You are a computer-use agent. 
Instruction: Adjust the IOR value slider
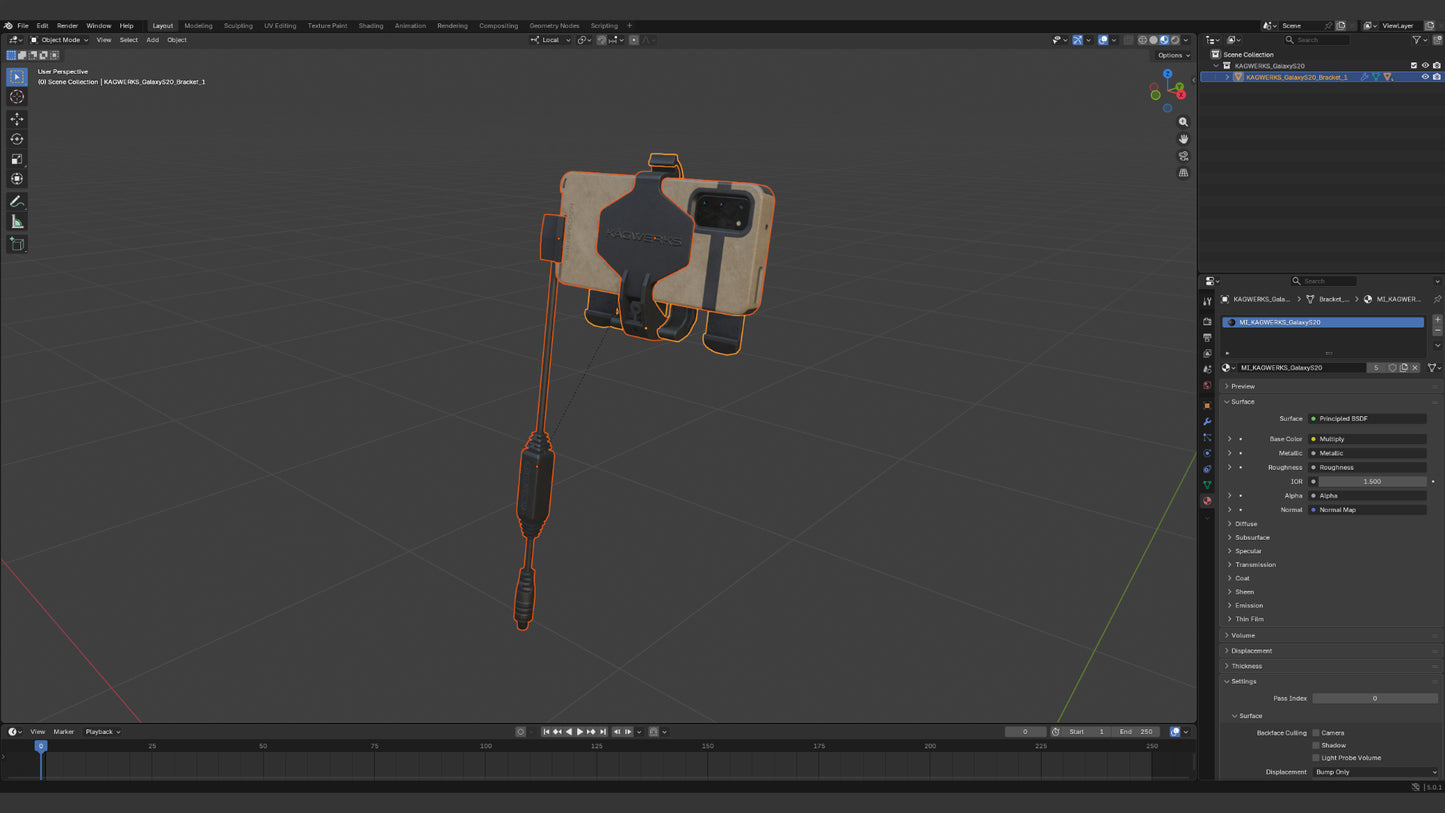[1372, 482]
